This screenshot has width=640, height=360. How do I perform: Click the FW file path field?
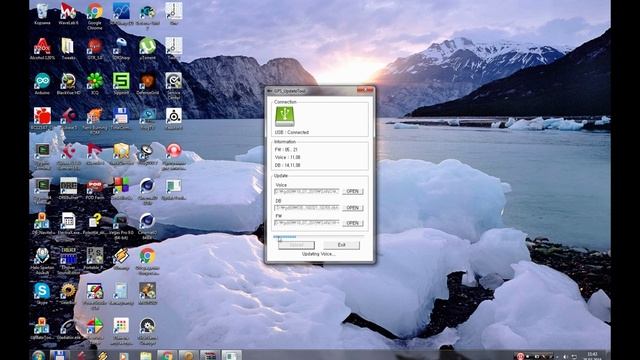(x=307, y=223)
